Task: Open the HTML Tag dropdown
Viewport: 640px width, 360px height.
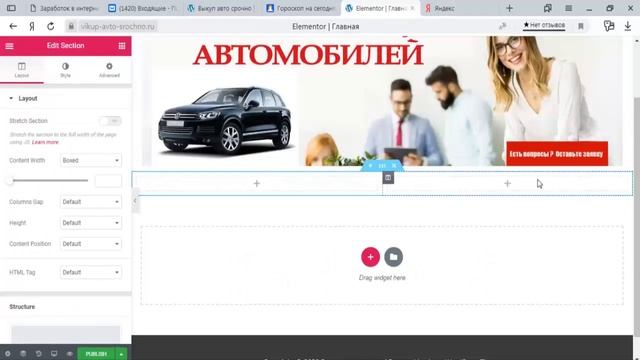Action: pyautogui.click(x=91, y=272)
